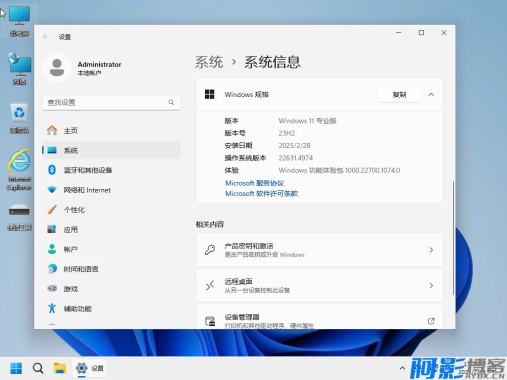Click the 体验 feature pack value text
This screenshot has height=380, width=507.
click(339, 170)
